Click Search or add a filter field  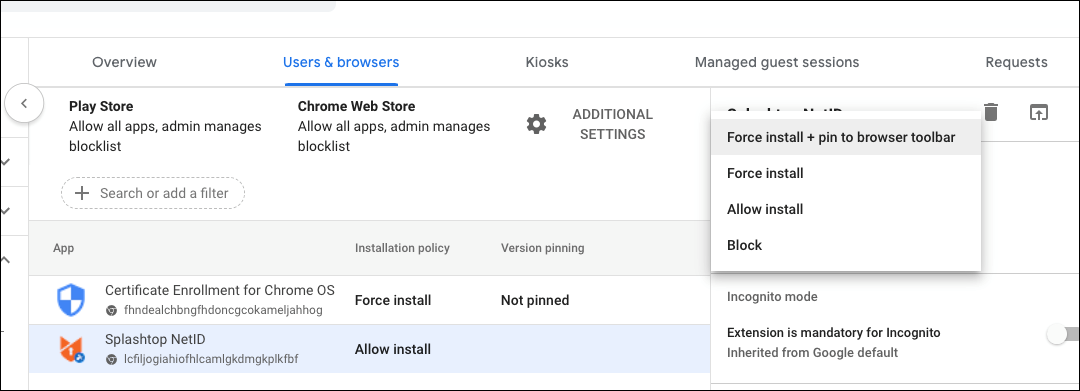(x=153, y=193)
